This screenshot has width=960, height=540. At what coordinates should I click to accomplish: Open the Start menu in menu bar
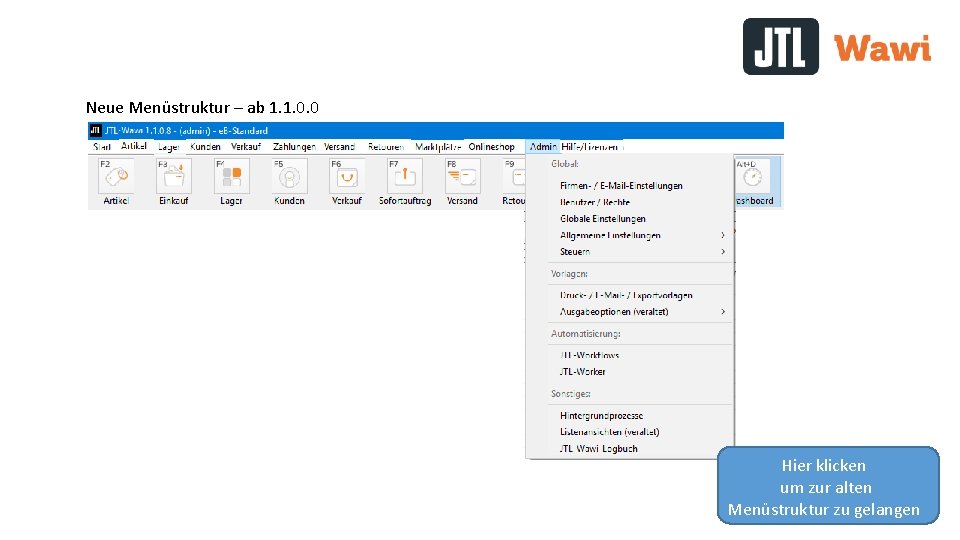[x=102, y=147]
